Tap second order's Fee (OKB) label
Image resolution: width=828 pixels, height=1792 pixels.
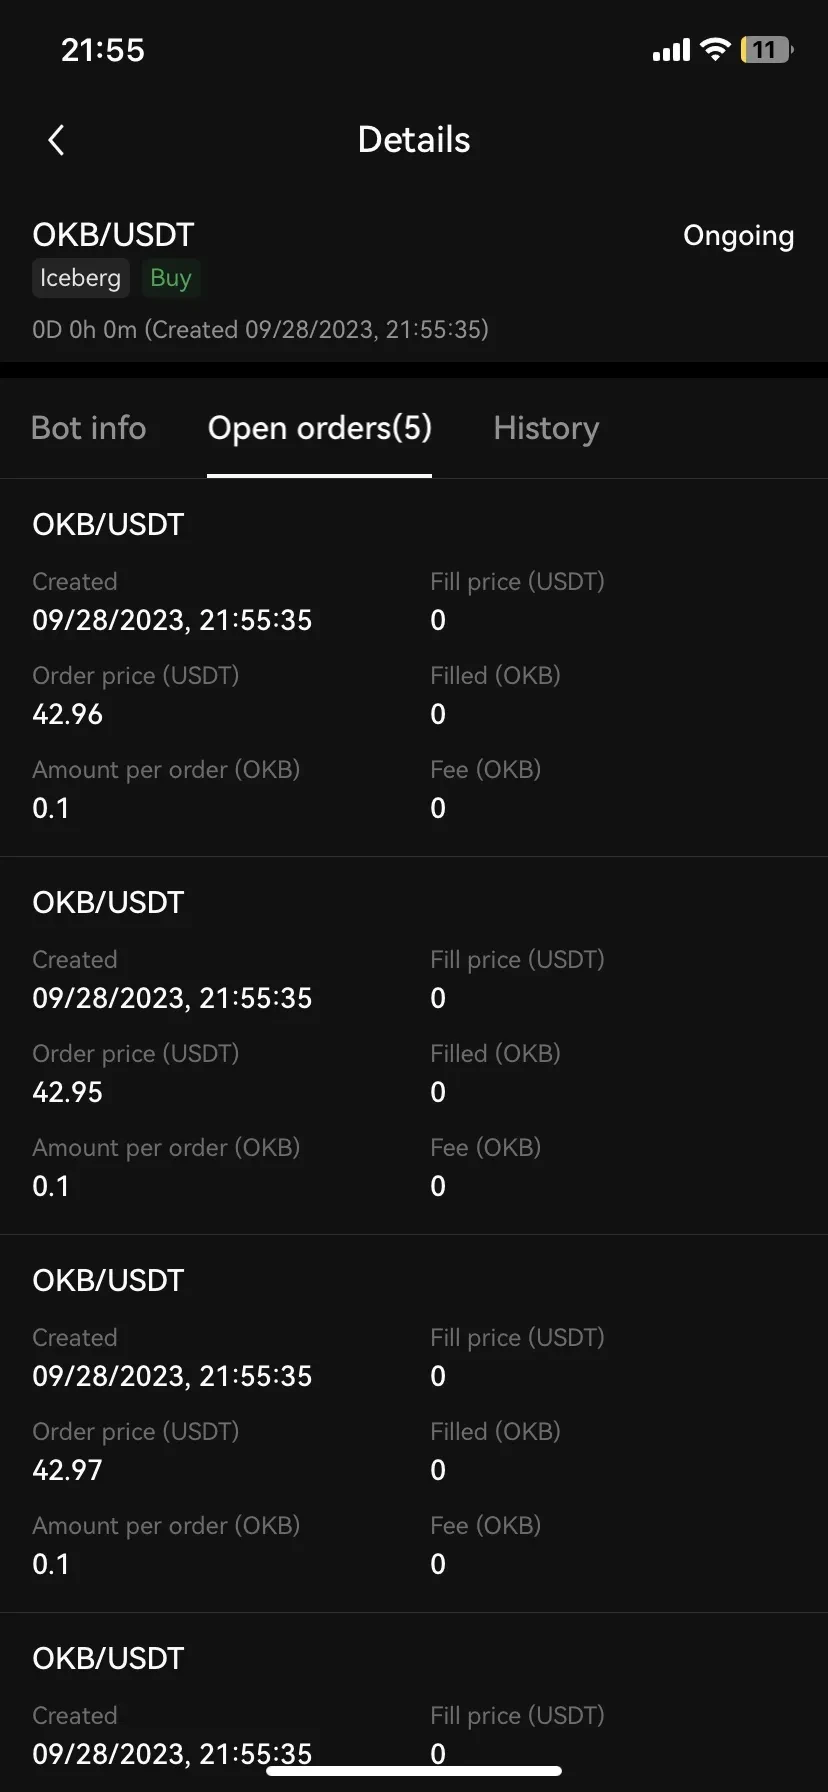(x=485, y=1148)
